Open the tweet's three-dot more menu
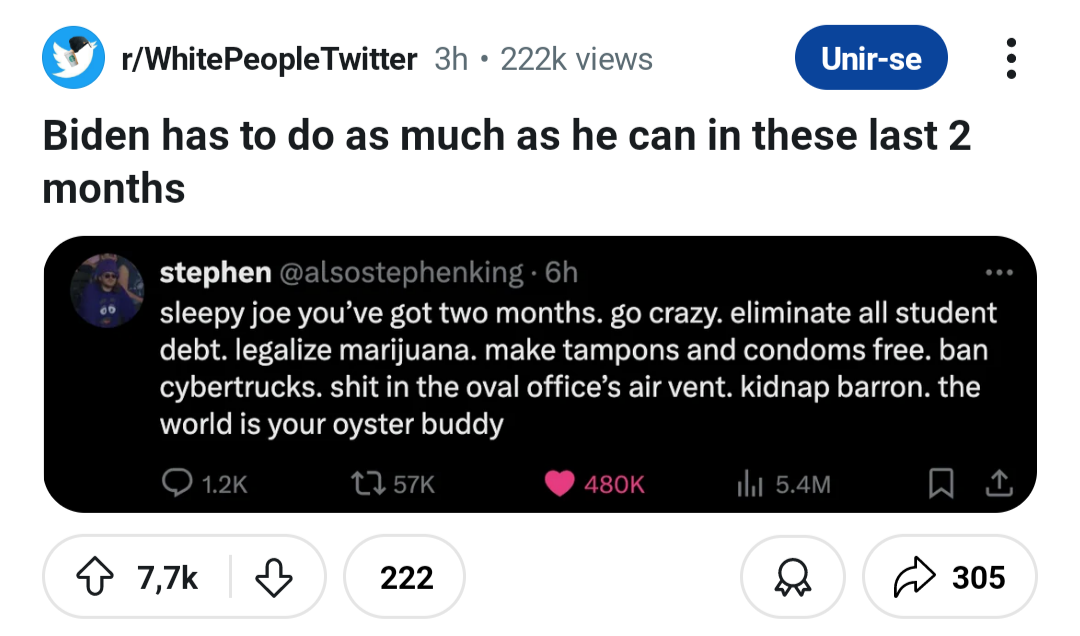 pyautogui.click(x=998, y=273)
